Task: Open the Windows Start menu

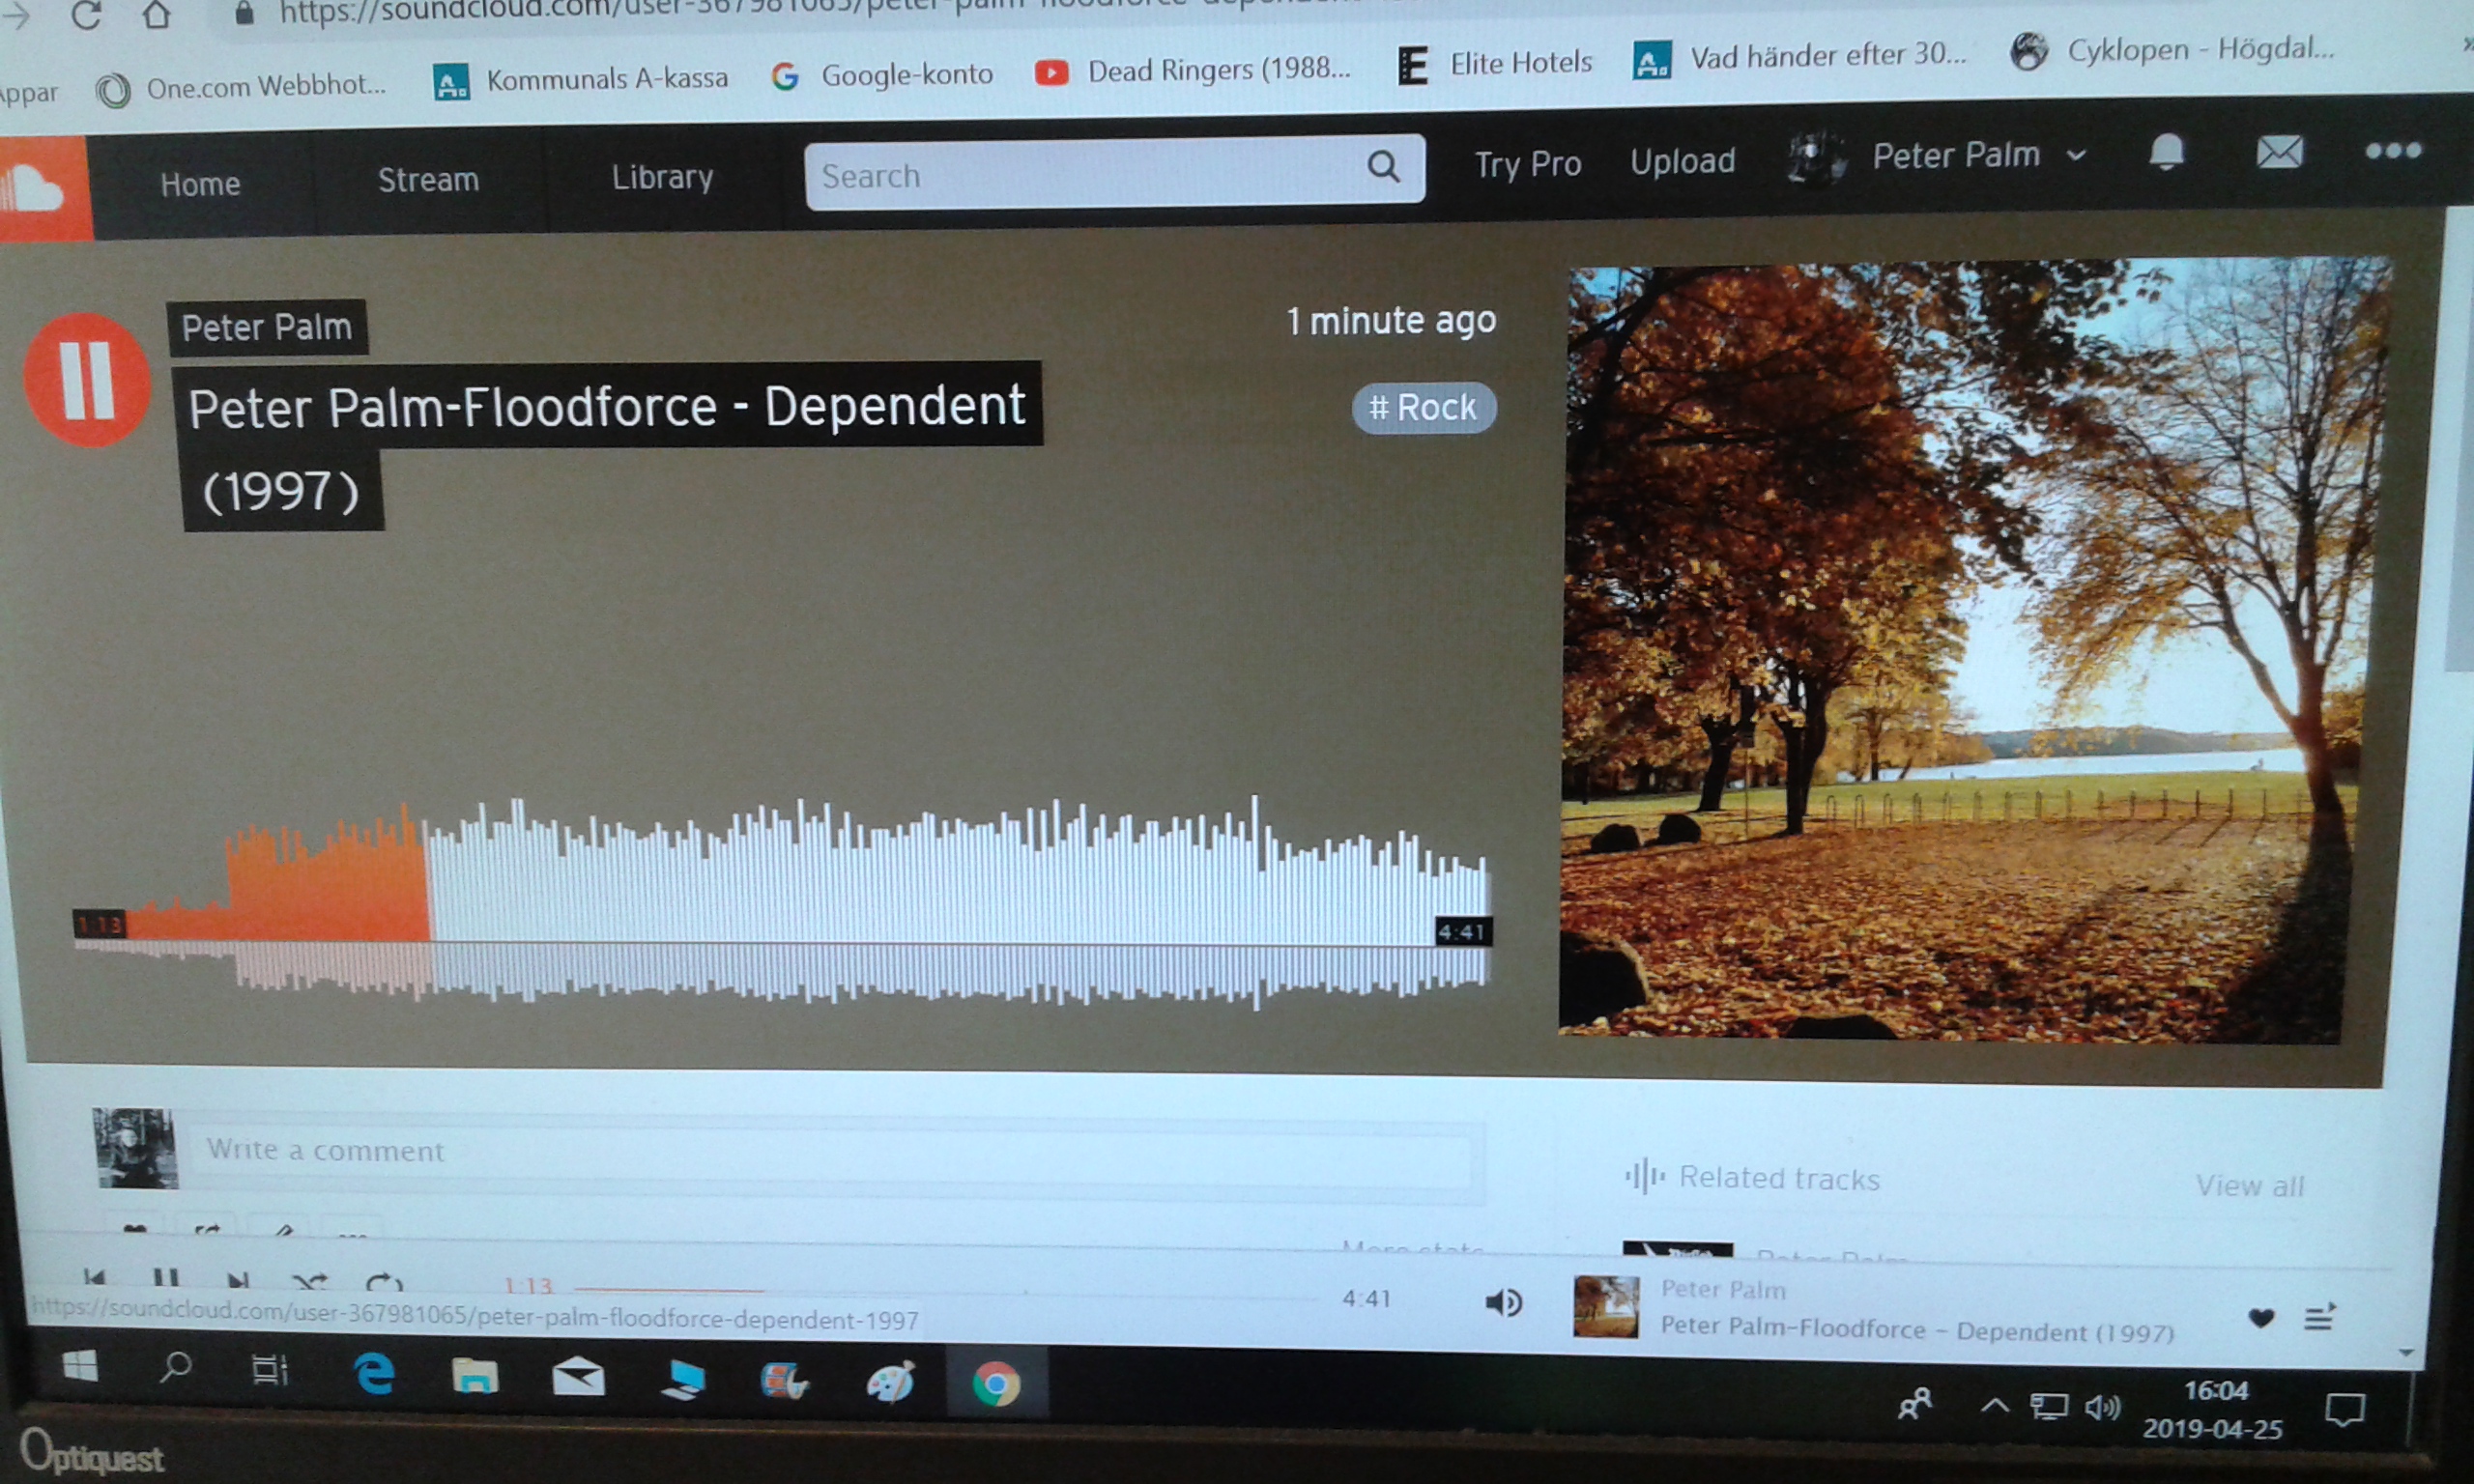Action: coord(80,1366)
